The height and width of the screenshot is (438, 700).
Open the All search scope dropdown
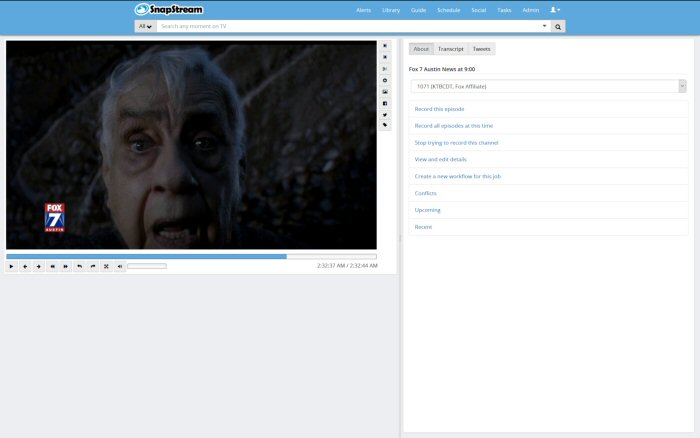click(145, 26)
